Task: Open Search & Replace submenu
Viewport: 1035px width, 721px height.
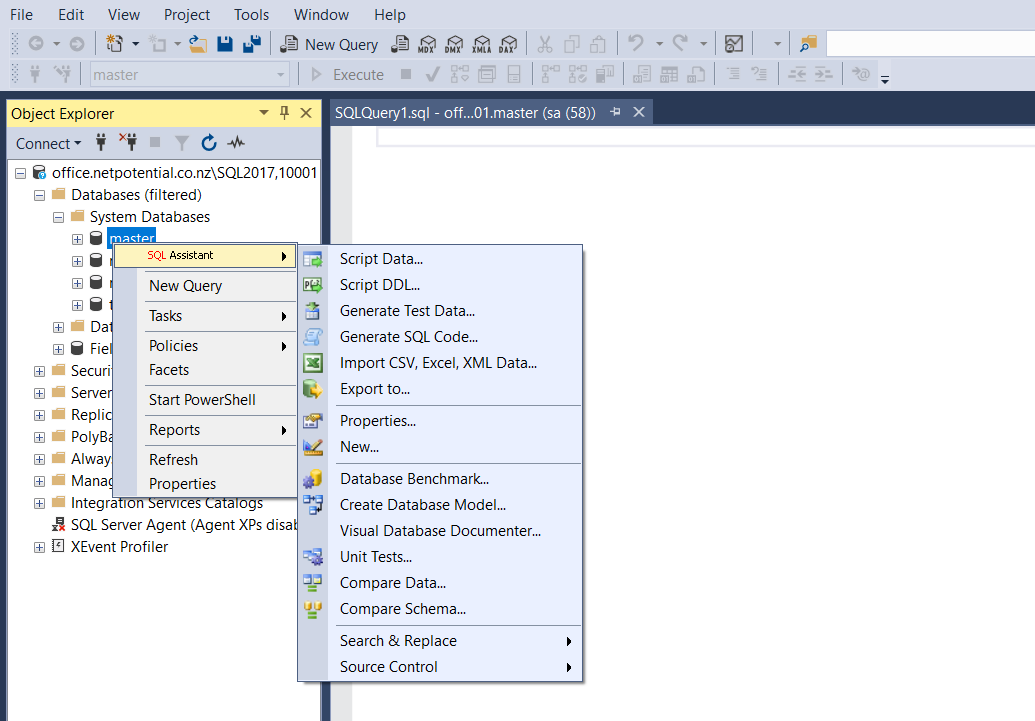Action: tap(440, 641)
